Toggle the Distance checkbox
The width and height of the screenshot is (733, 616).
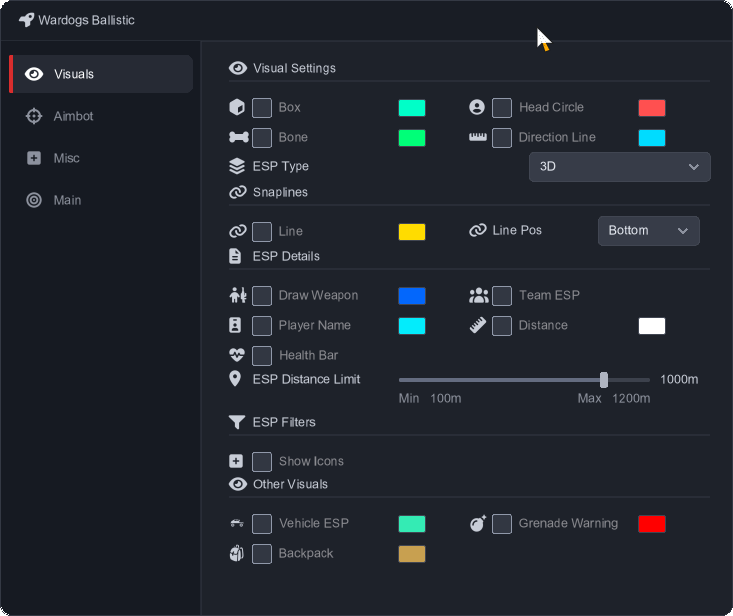click(x=502, y=326)
